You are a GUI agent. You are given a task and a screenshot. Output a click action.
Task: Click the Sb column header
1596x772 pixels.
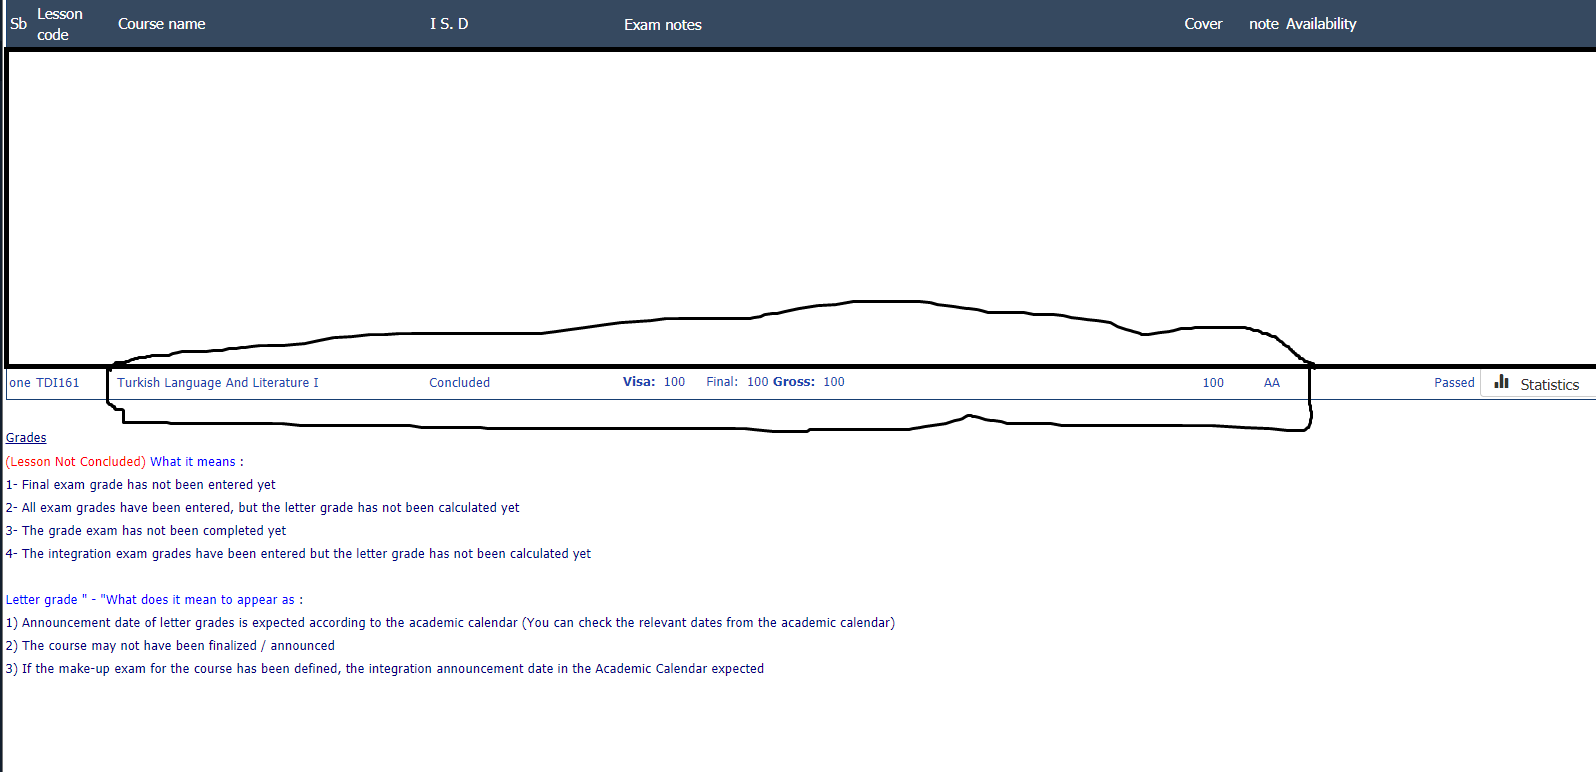tap(18, 24)
